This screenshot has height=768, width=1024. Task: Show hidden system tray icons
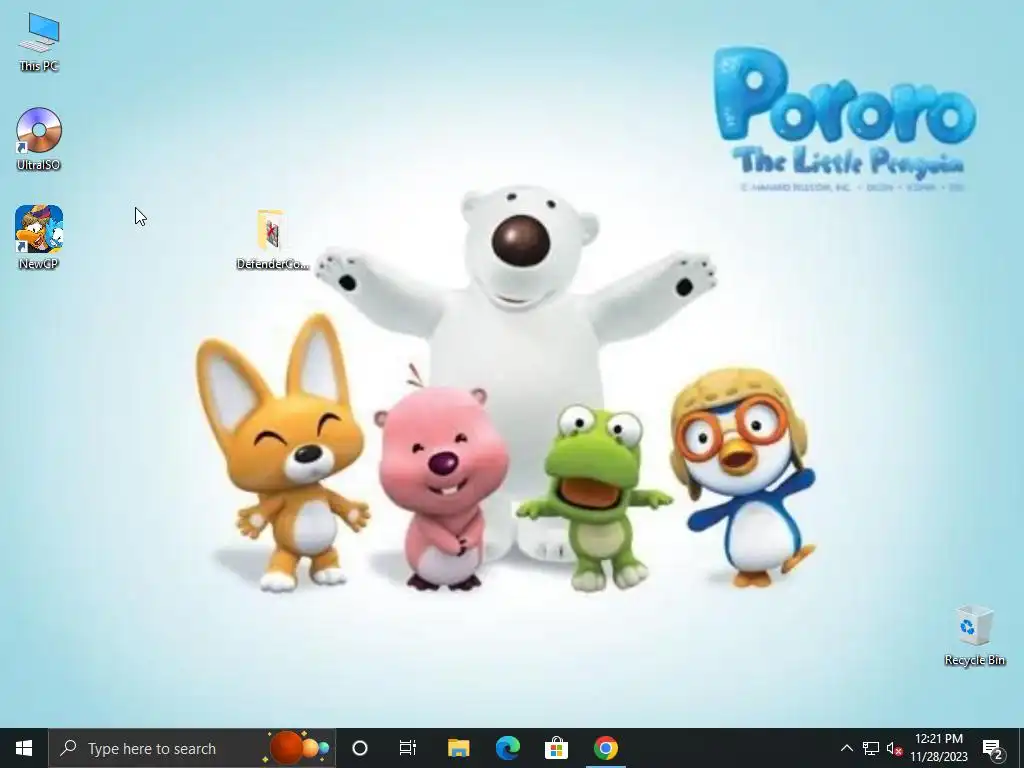tap(846, 748)
